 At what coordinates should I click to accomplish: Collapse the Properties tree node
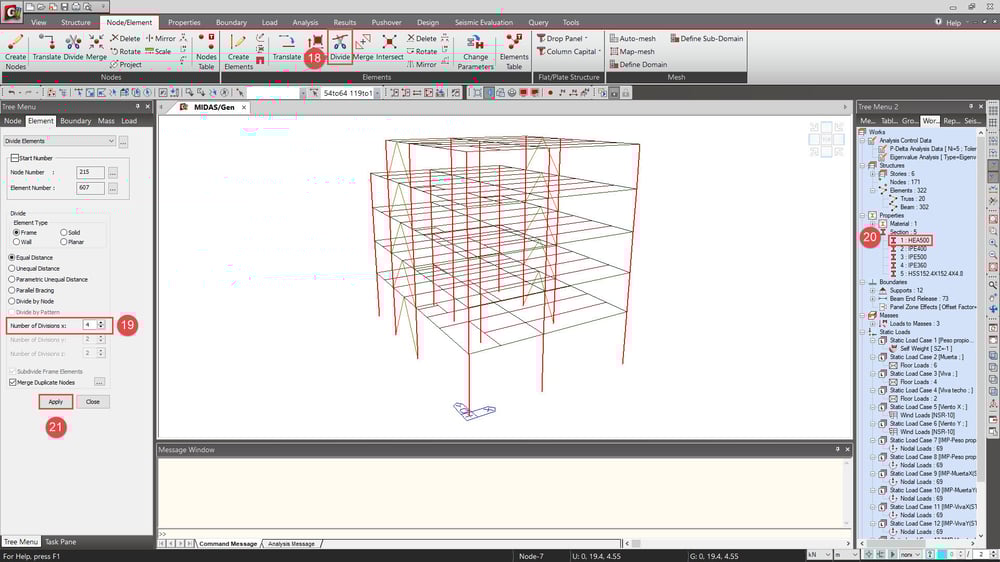click(x=862, y=216)
